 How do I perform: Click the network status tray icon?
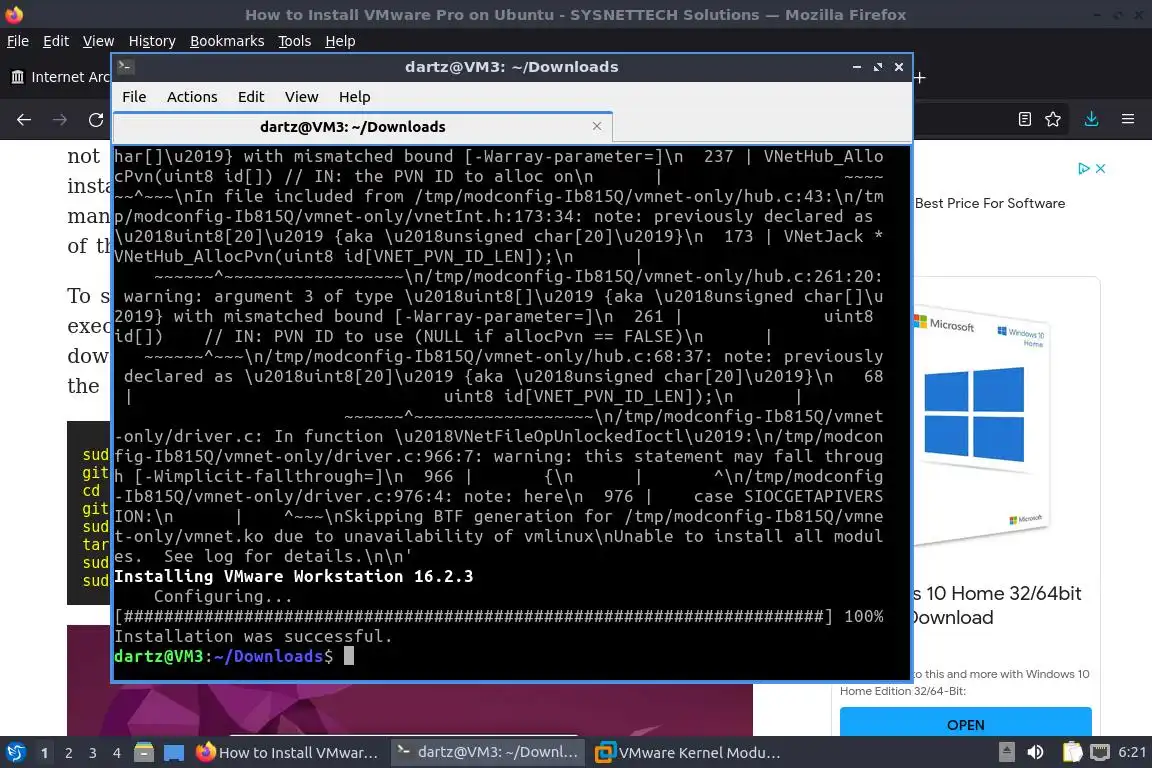tap(1100, 753)
